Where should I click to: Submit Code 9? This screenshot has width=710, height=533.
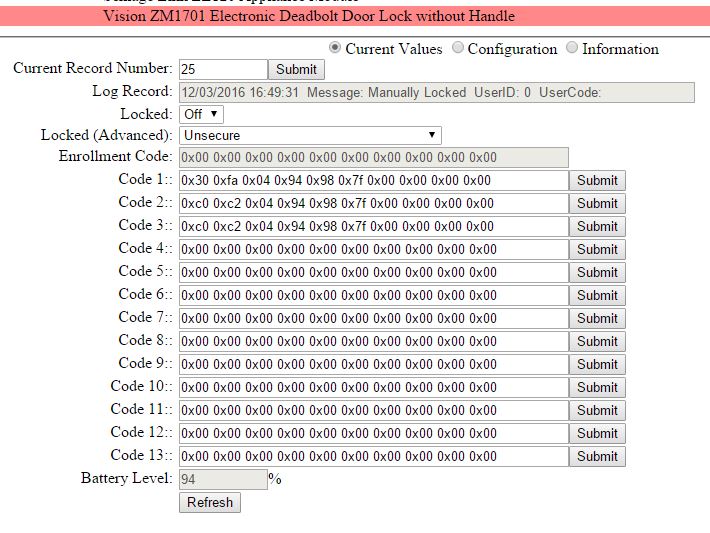597,365
